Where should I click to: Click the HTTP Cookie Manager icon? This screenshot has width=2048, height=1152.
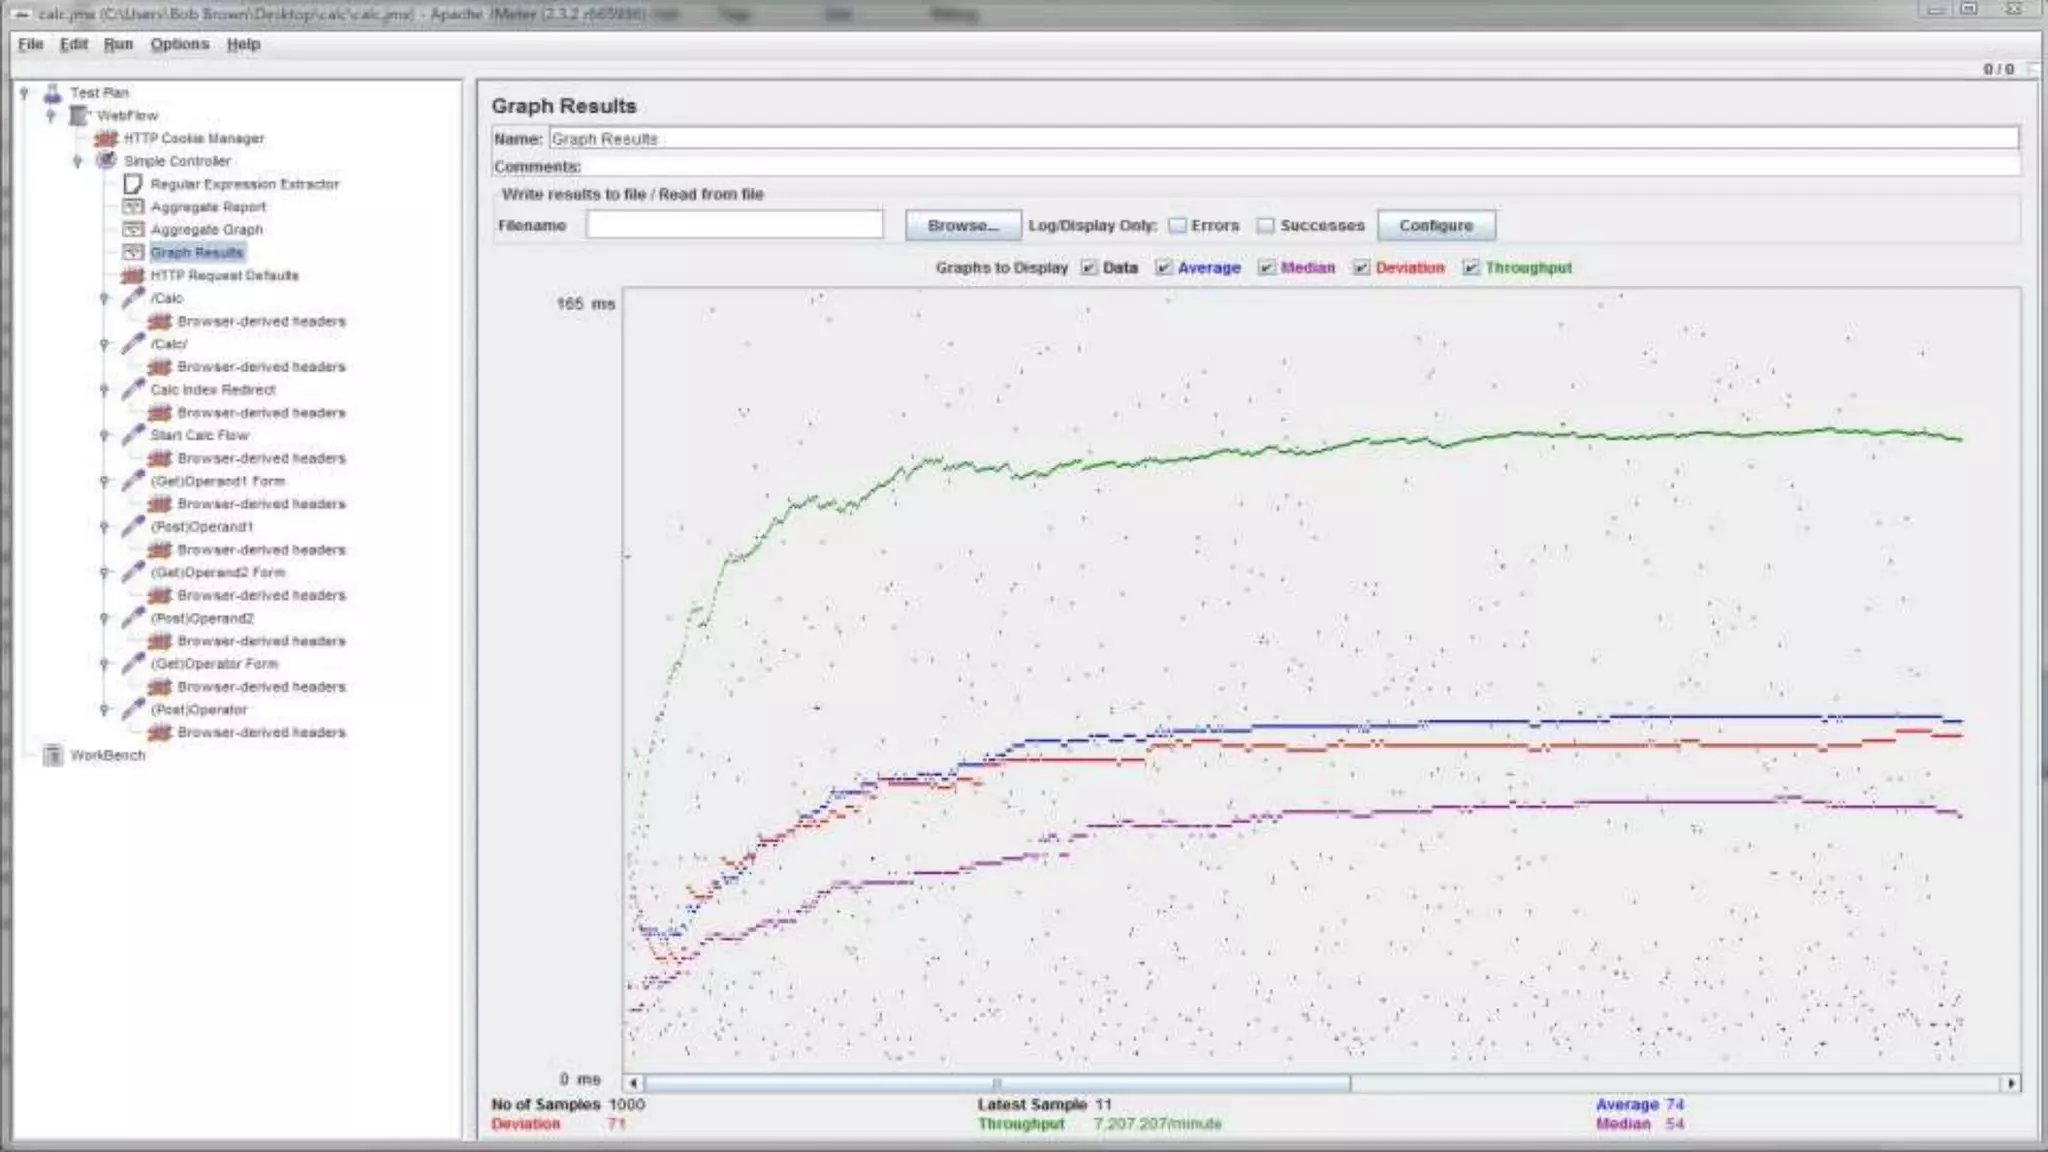106,138
